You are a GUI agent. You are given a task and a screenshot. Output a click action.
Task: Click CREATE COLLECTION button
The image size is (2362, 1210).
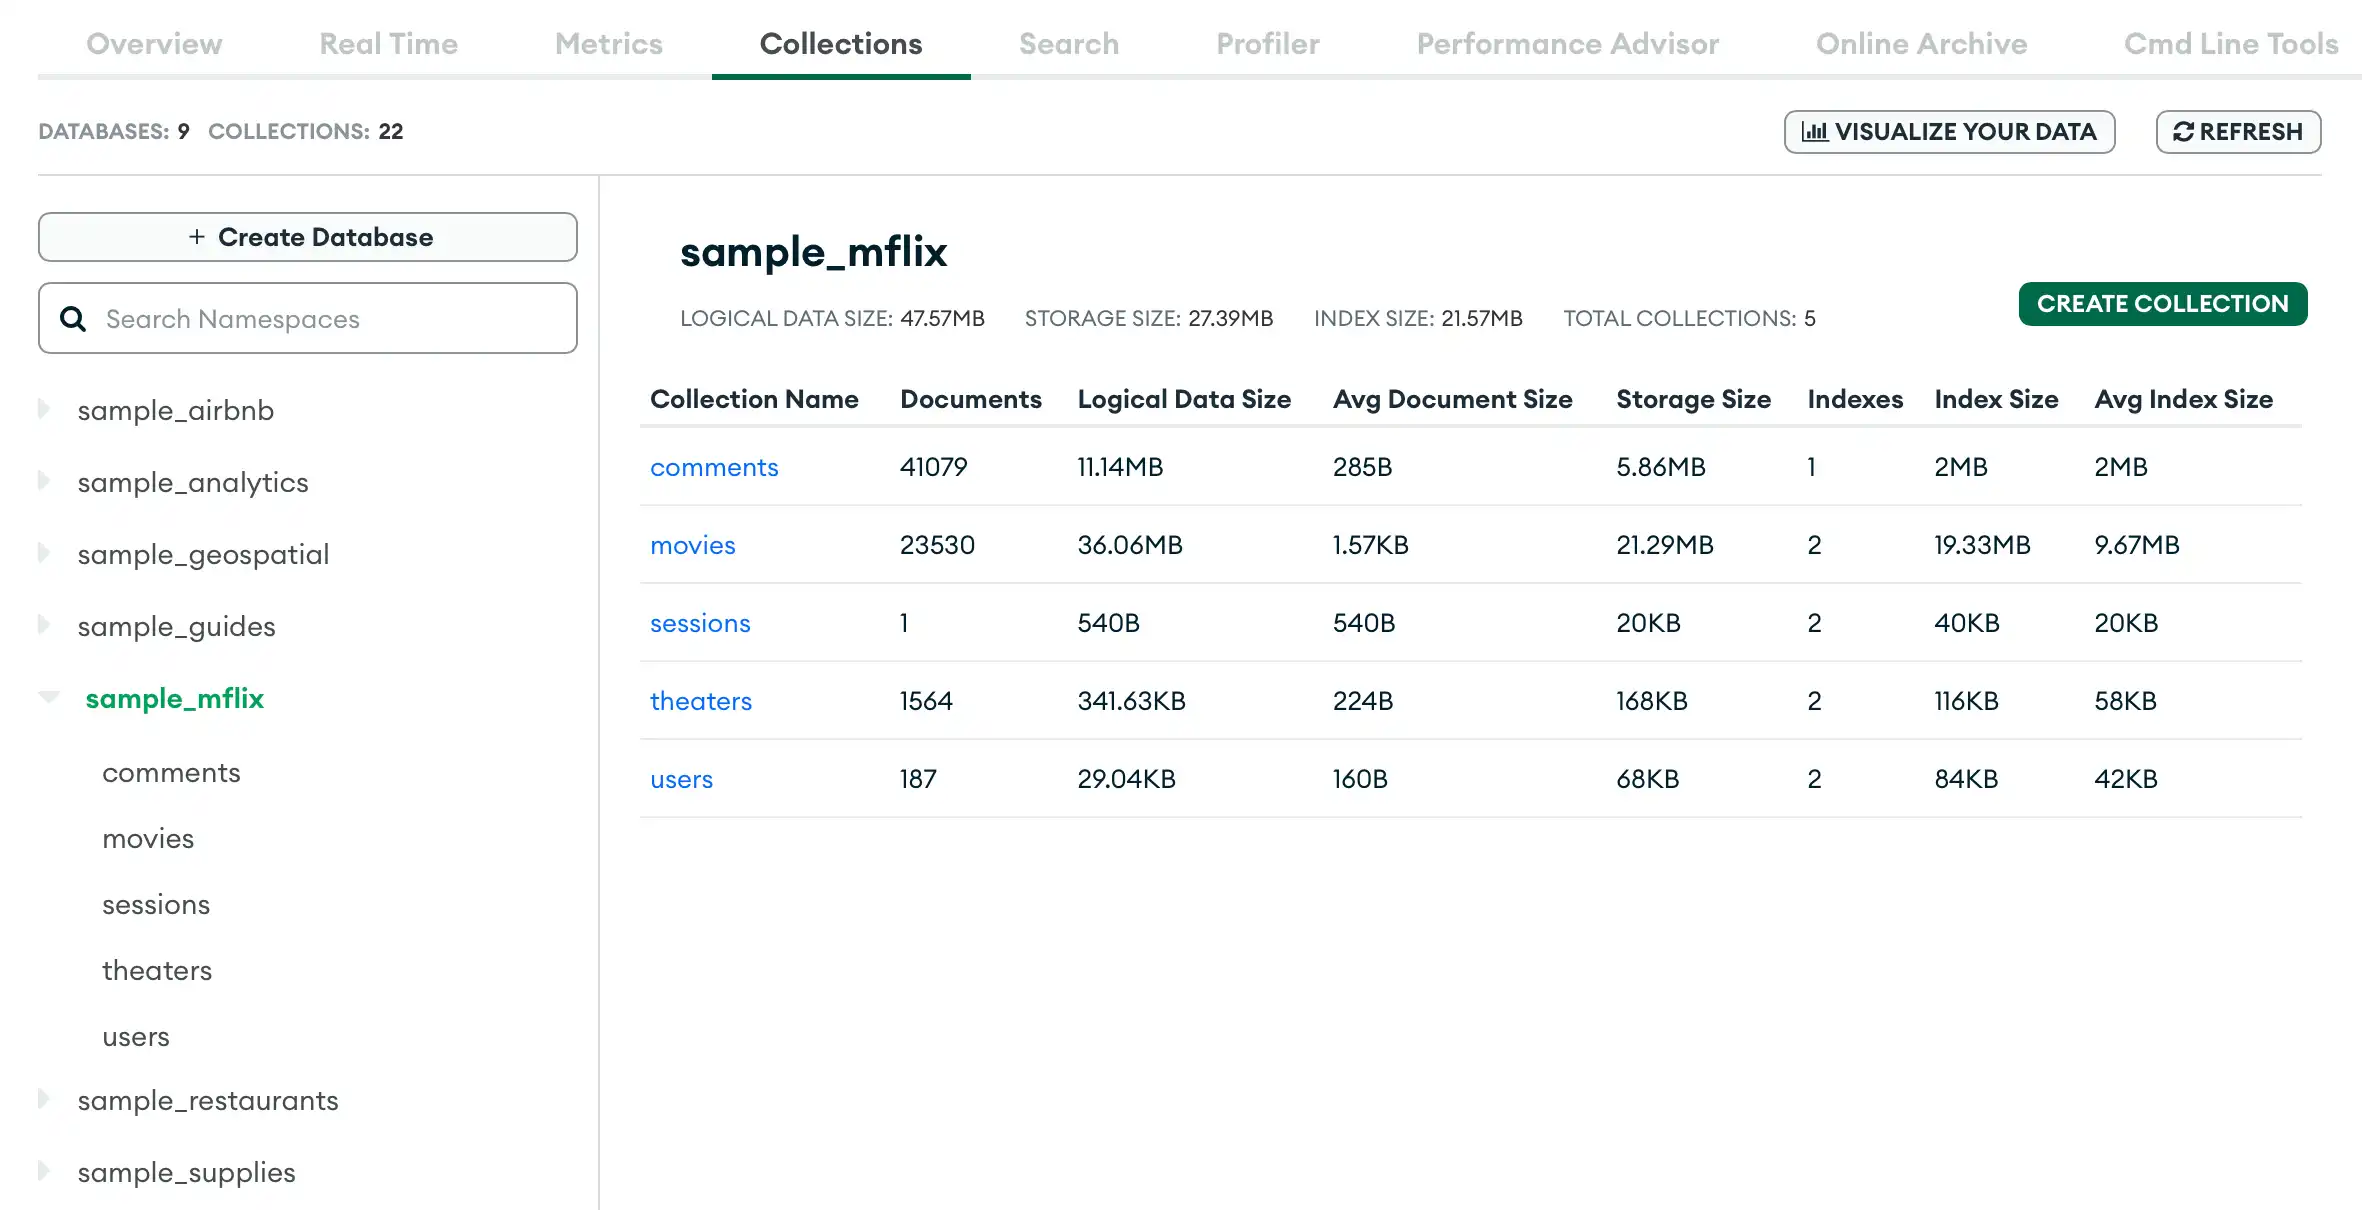click(2161, 302)
